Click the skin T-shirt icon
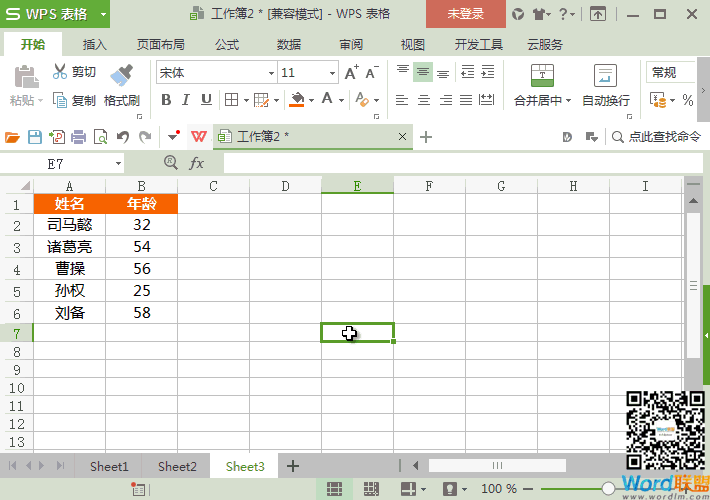Screen dimensions: 710x500 (x=538, y=14)
